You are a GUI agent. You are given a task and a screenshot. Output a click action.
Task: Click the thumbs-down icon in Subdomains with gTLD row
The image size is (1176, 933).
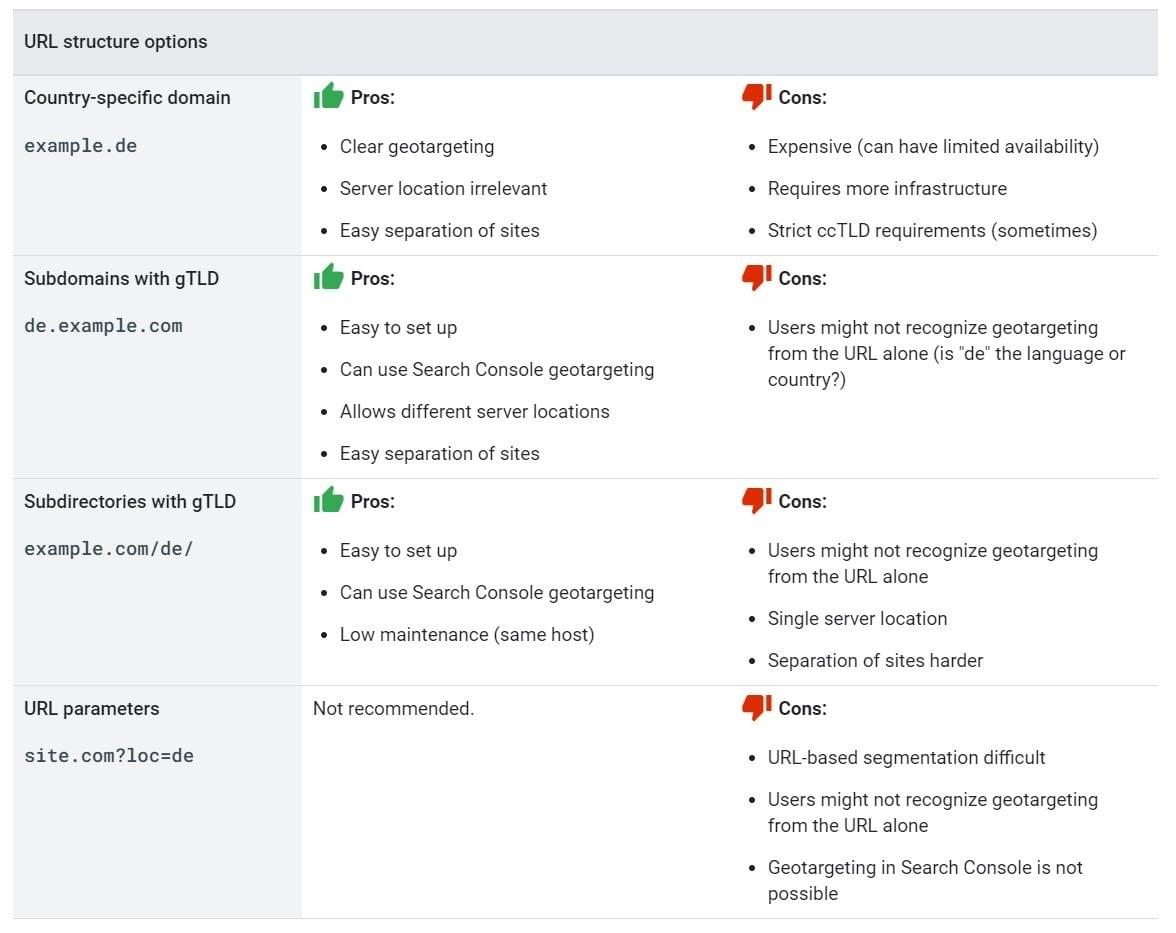tap(756, 277)
